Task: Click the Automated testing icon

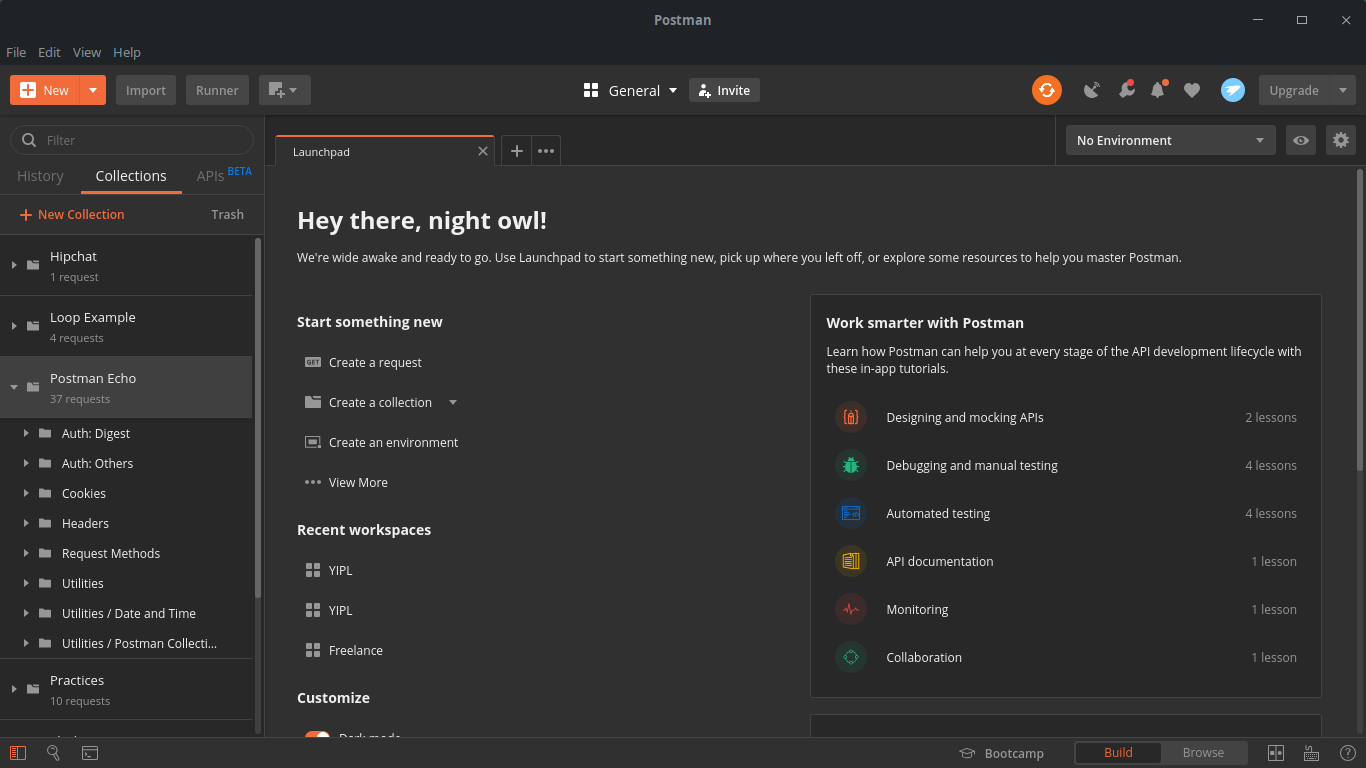Action: click(851, 513)
